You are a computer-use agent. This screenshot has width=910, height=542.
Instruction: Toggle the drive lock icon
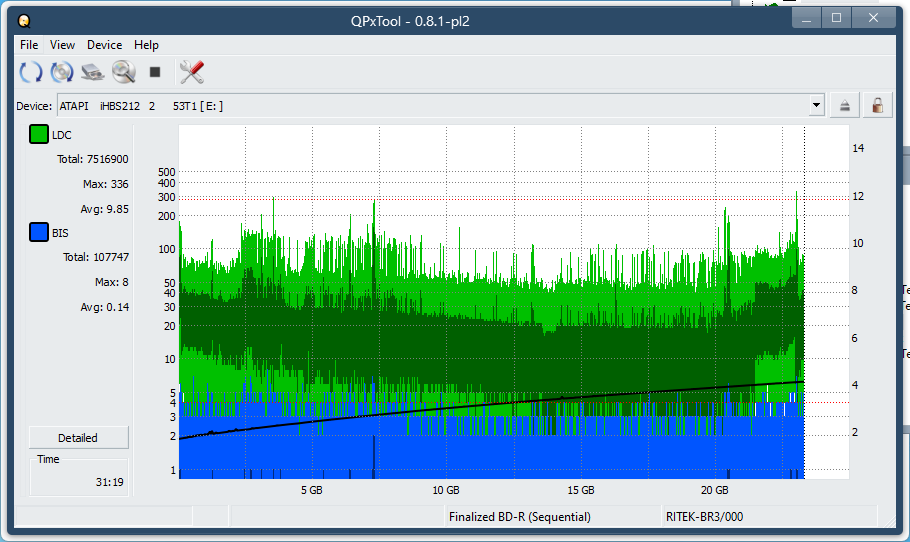click(x=878, y=106)
